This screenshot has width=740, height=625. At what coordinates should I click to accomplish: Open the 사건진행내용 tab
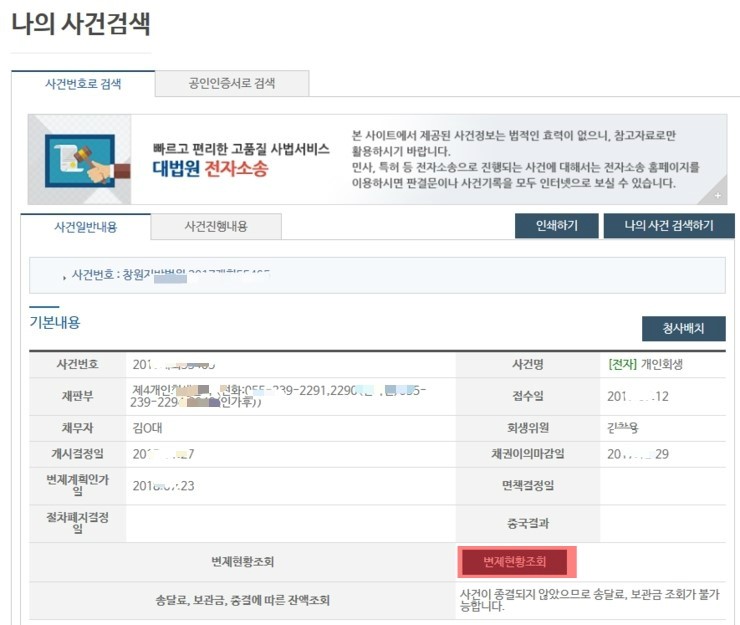coord(216,227)
